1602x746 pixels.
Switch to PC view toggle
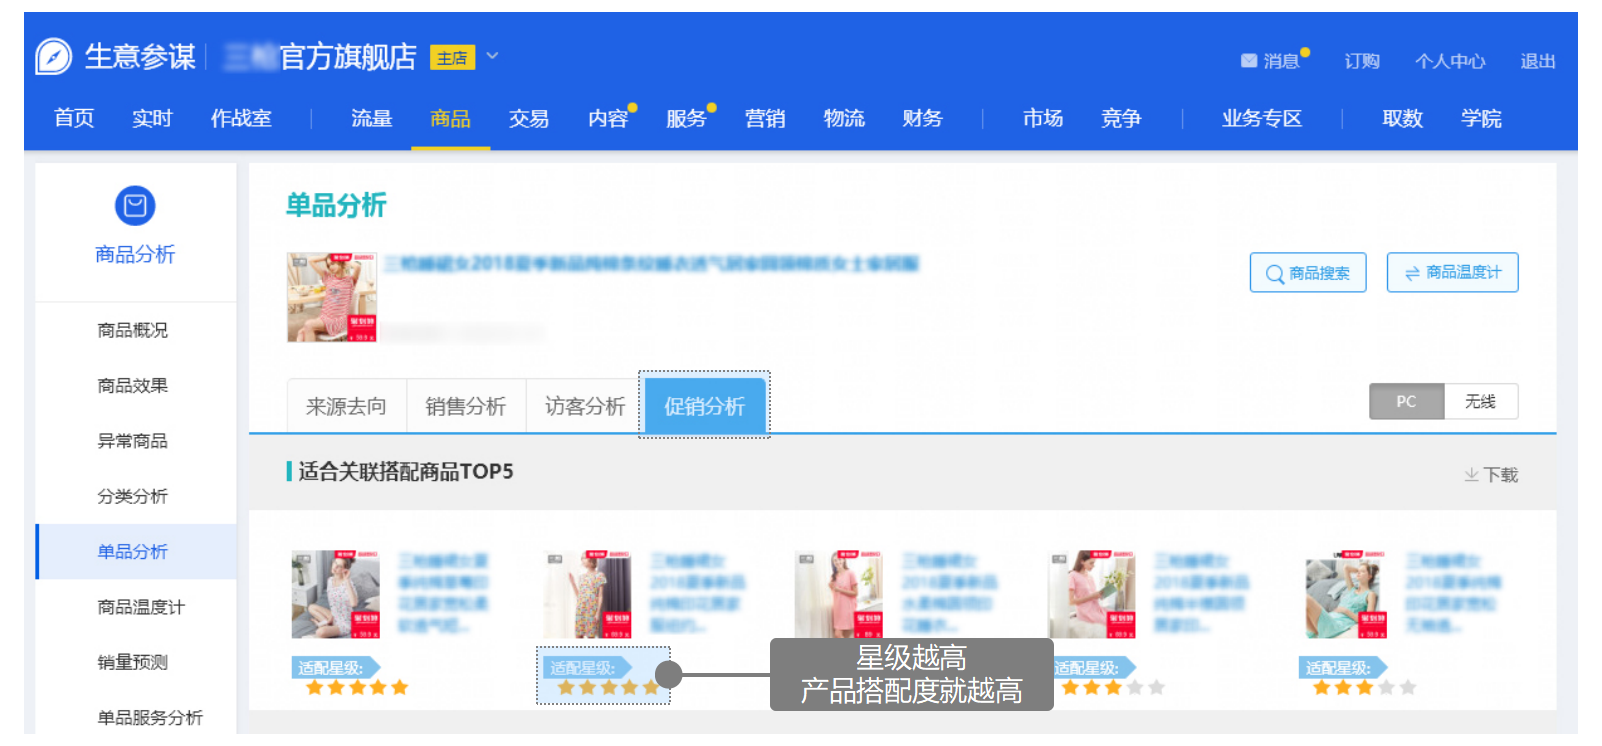[x=1406, y=402]
